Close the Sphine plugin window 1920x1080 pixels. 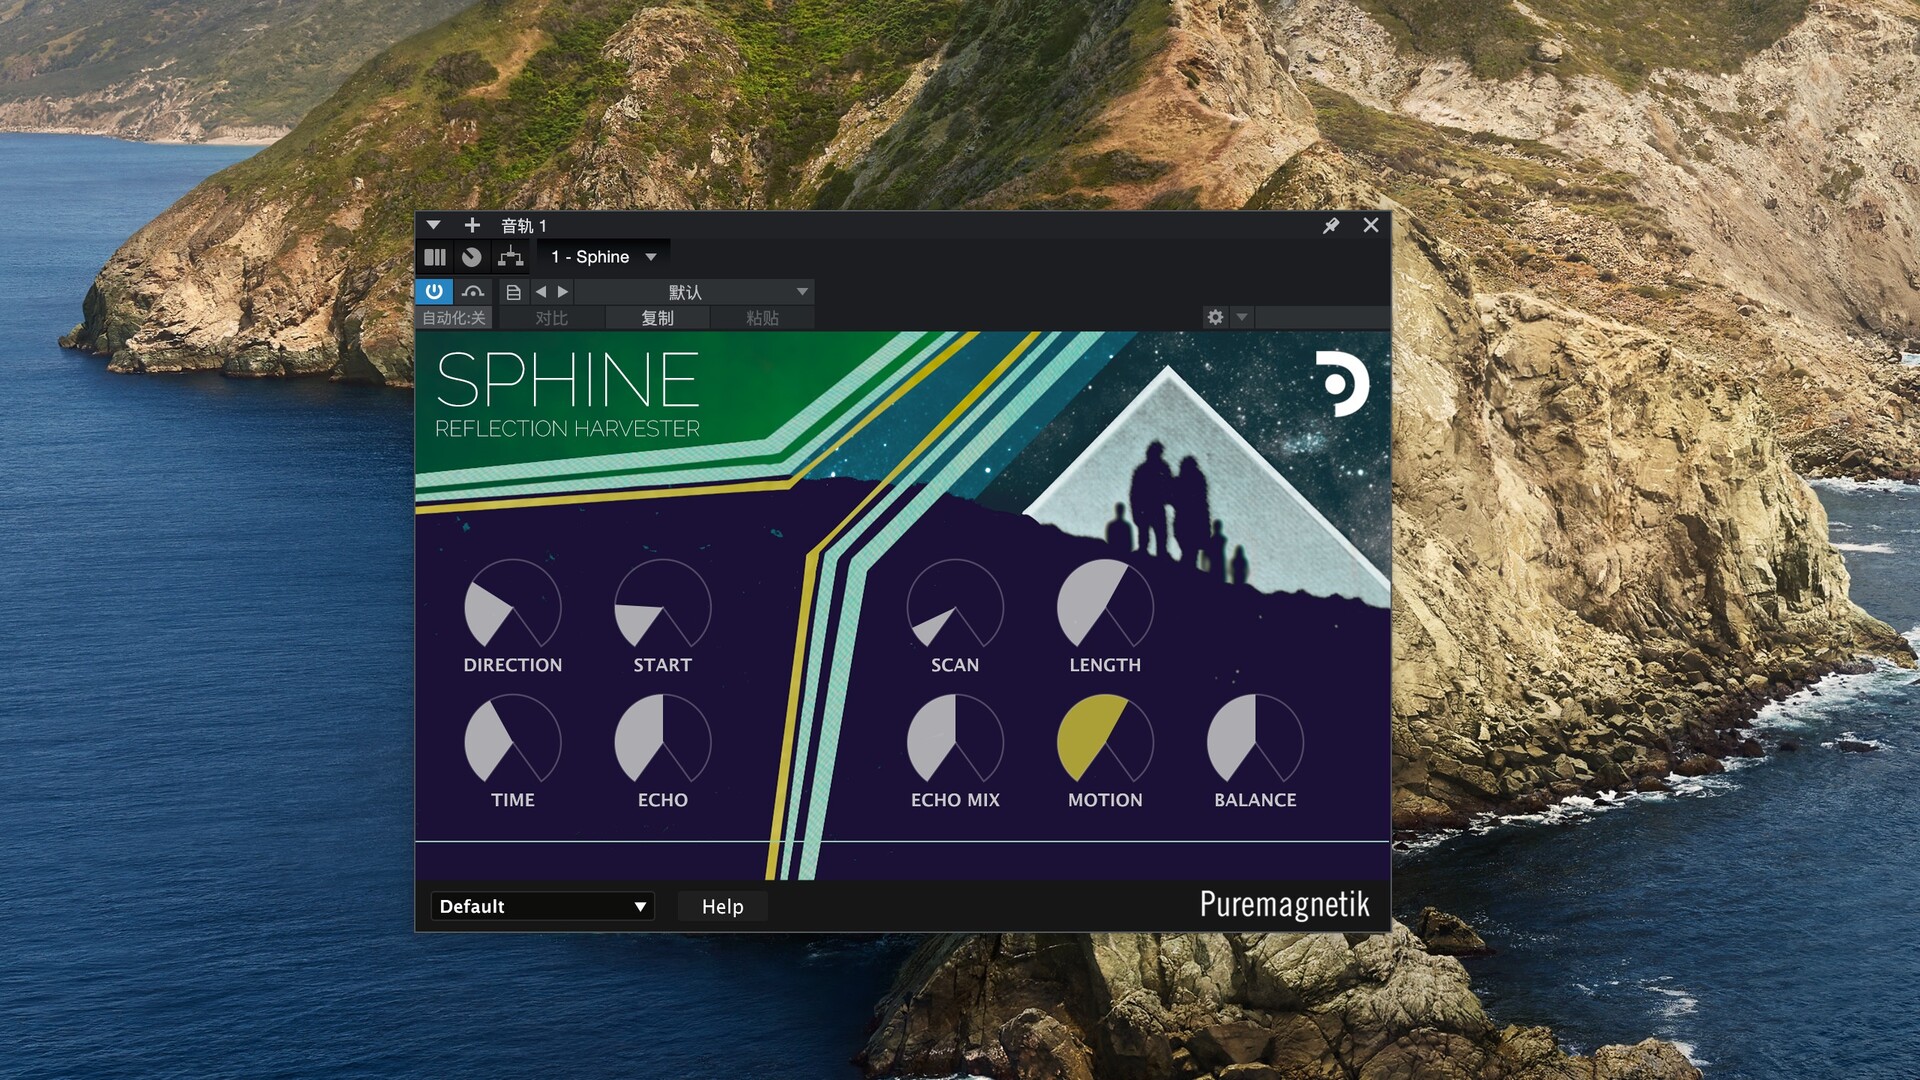[1371, 225]
